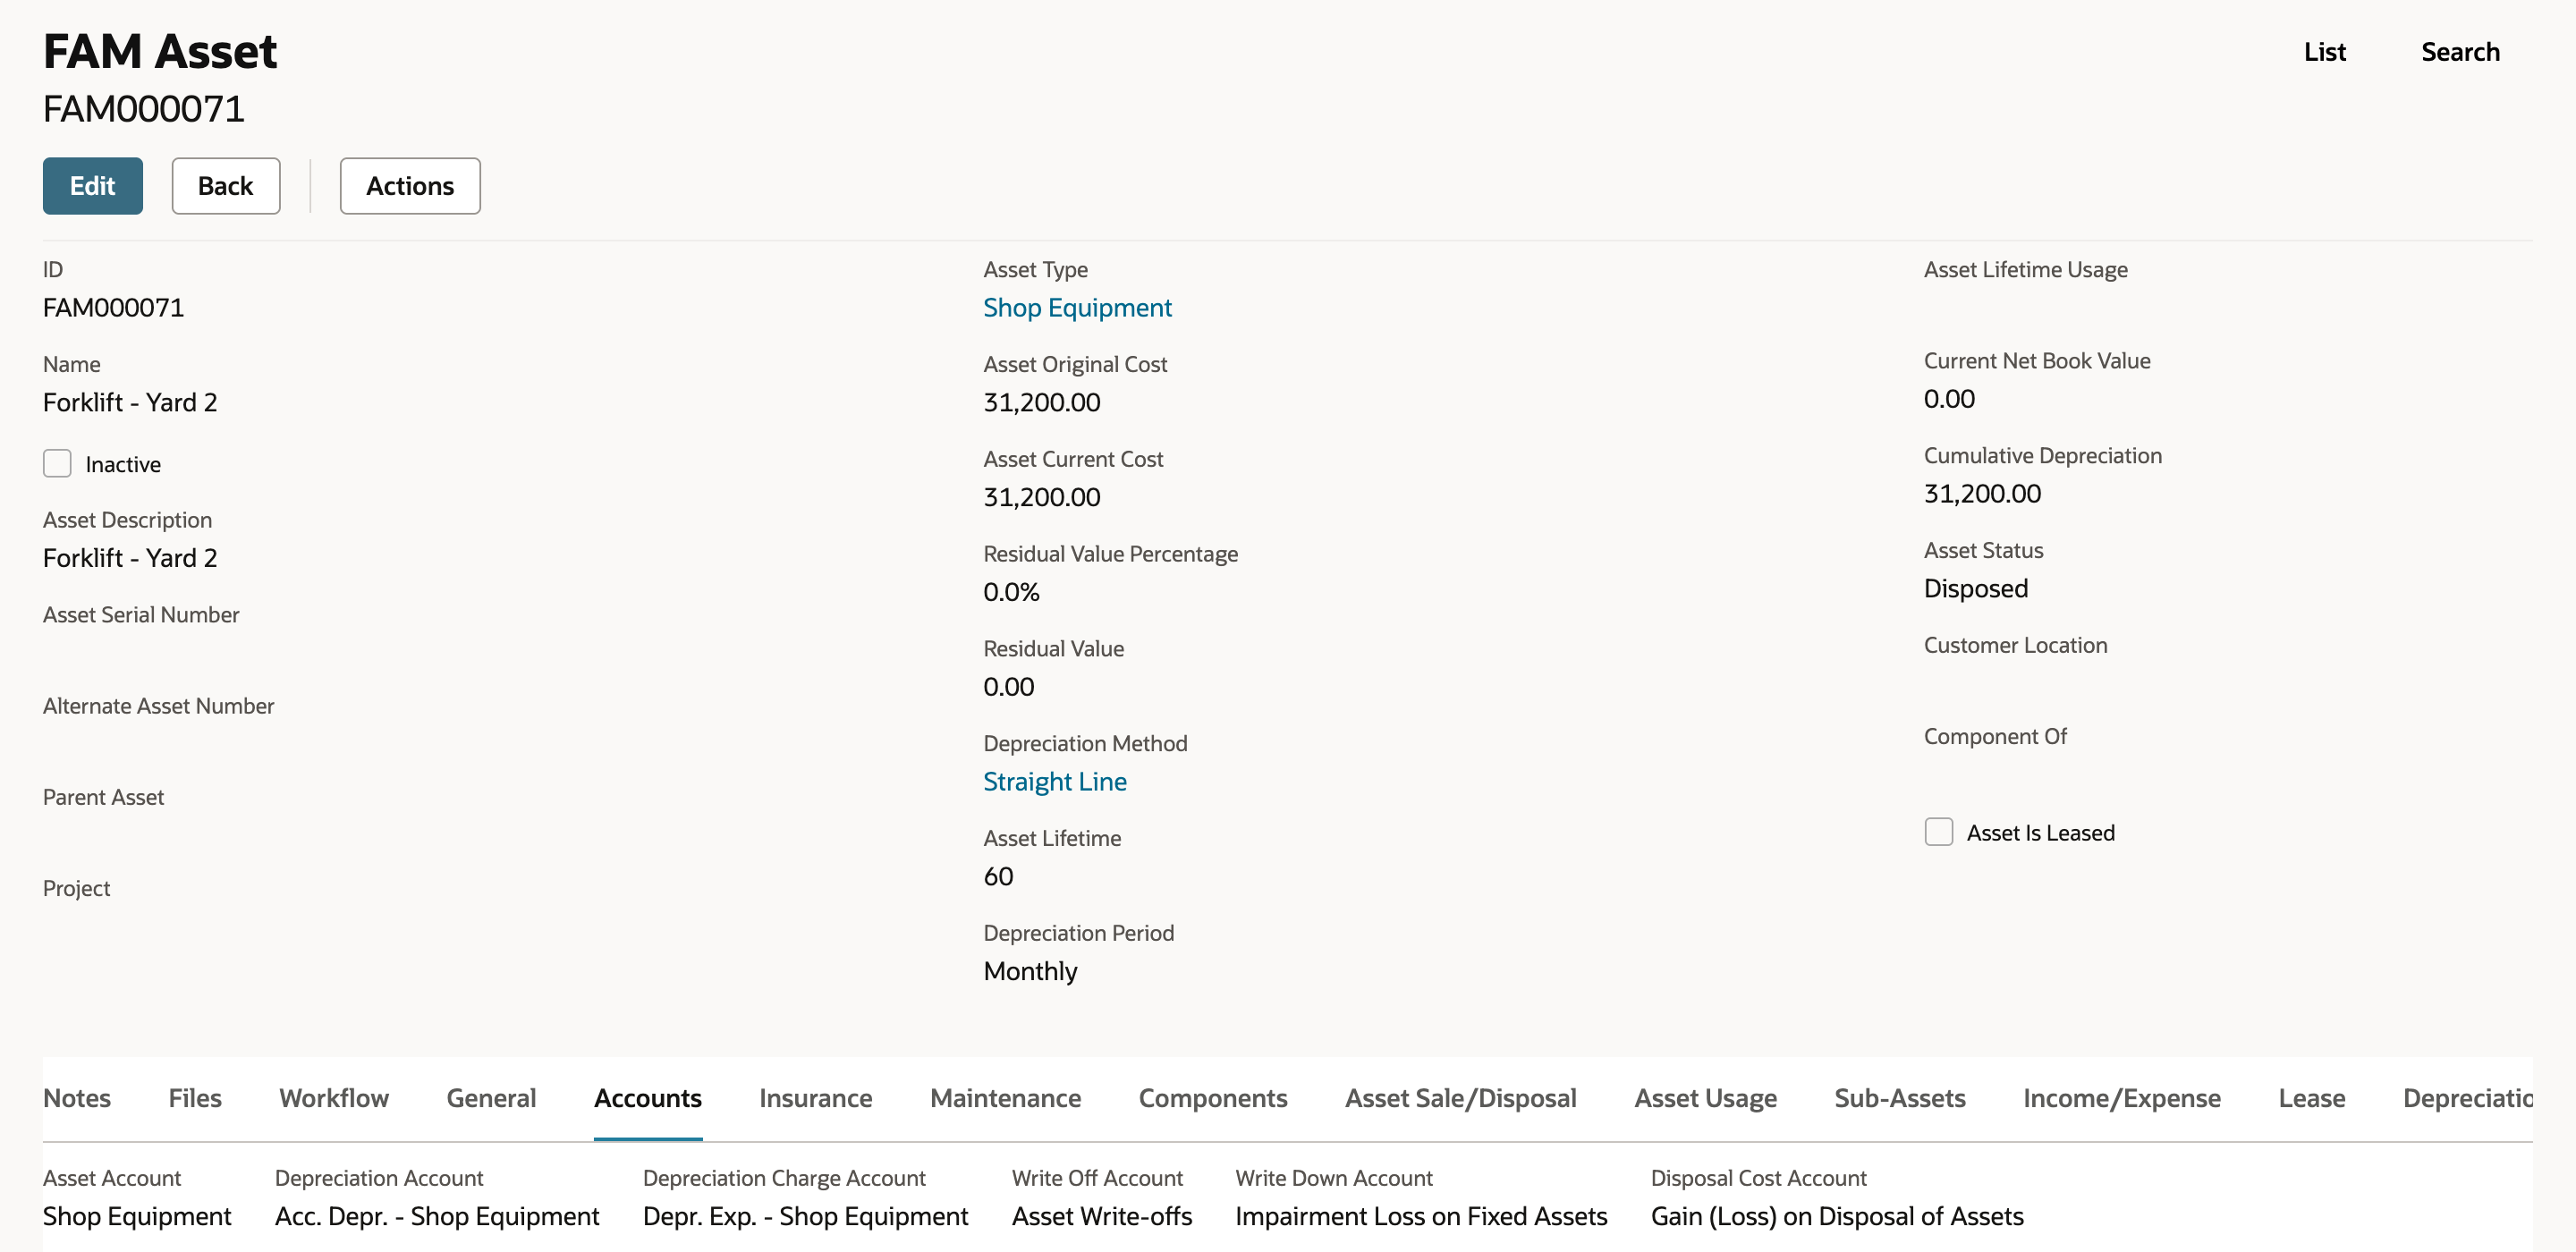This screenshot has width=2576, height=1252.
Task: Switch to the Notes tab
Action: coord(77,1098)
